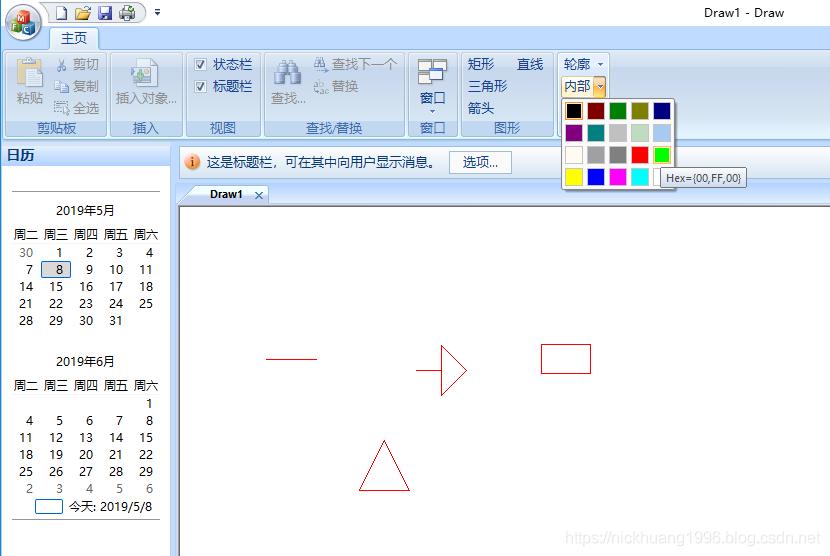Click the red horizontal line on canvas
The width and height of the screenshot is (830, 556).
291,359
